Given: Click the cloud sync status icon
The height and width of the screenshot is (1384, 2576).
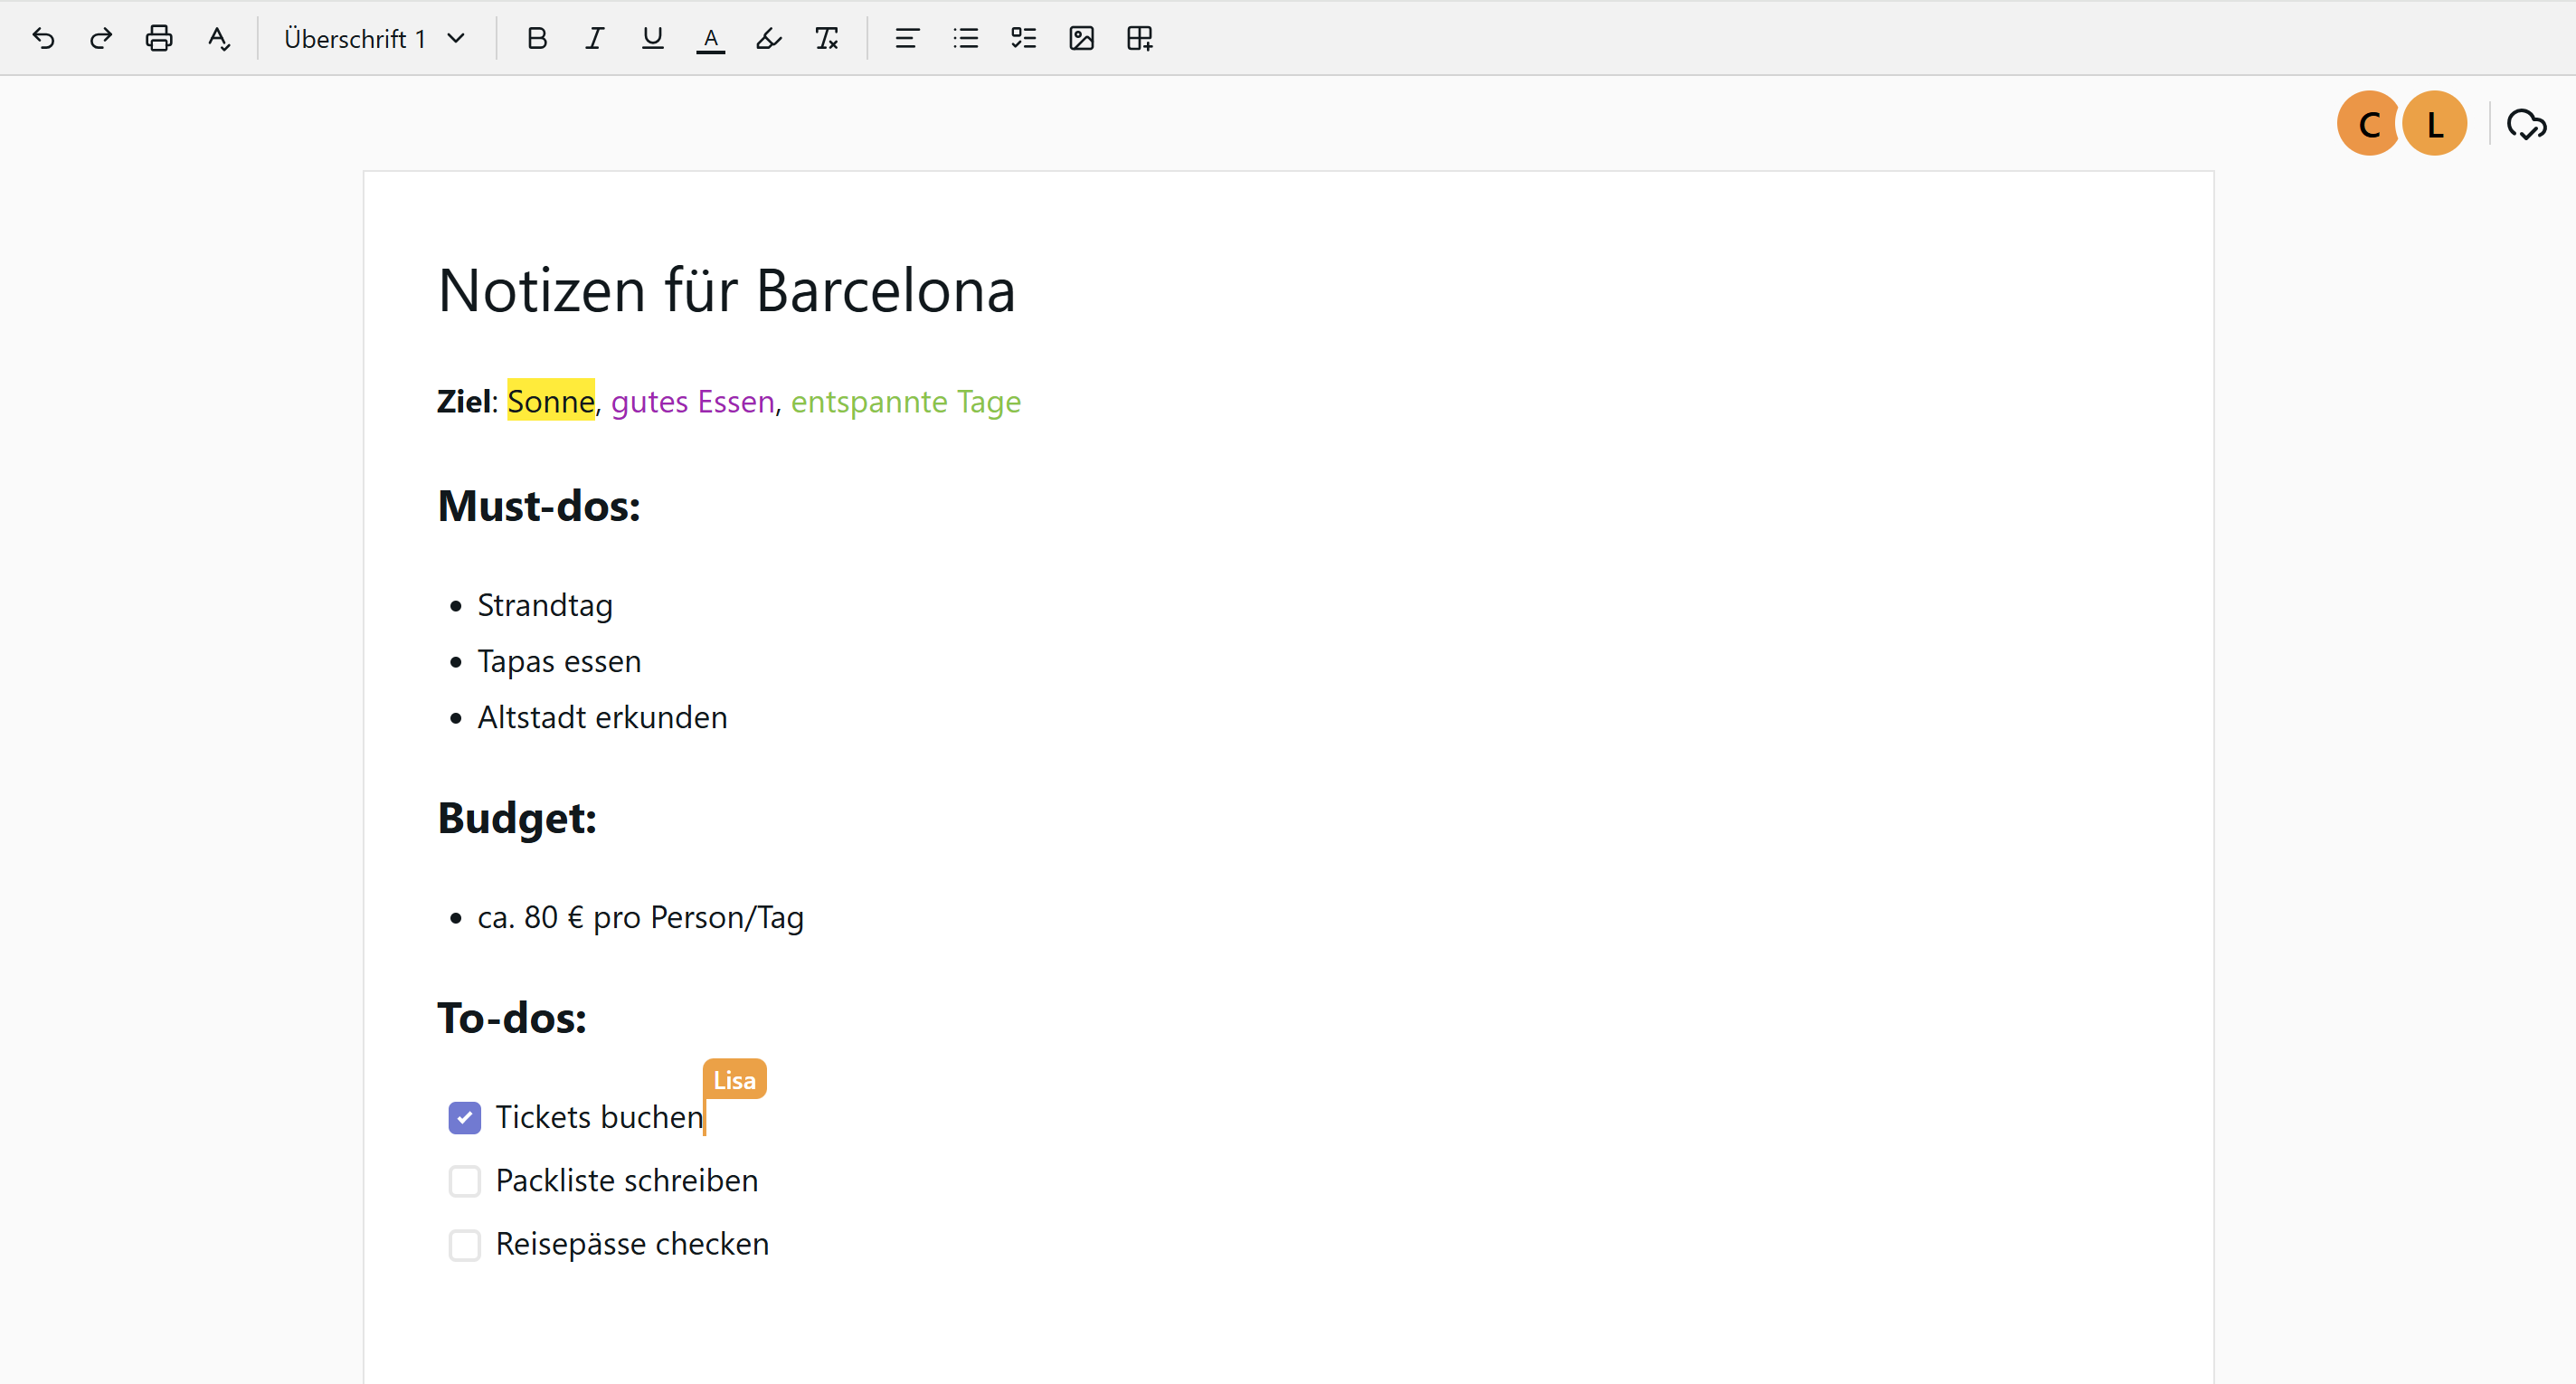Looking at the screenshot, I should click(2526, 124).
